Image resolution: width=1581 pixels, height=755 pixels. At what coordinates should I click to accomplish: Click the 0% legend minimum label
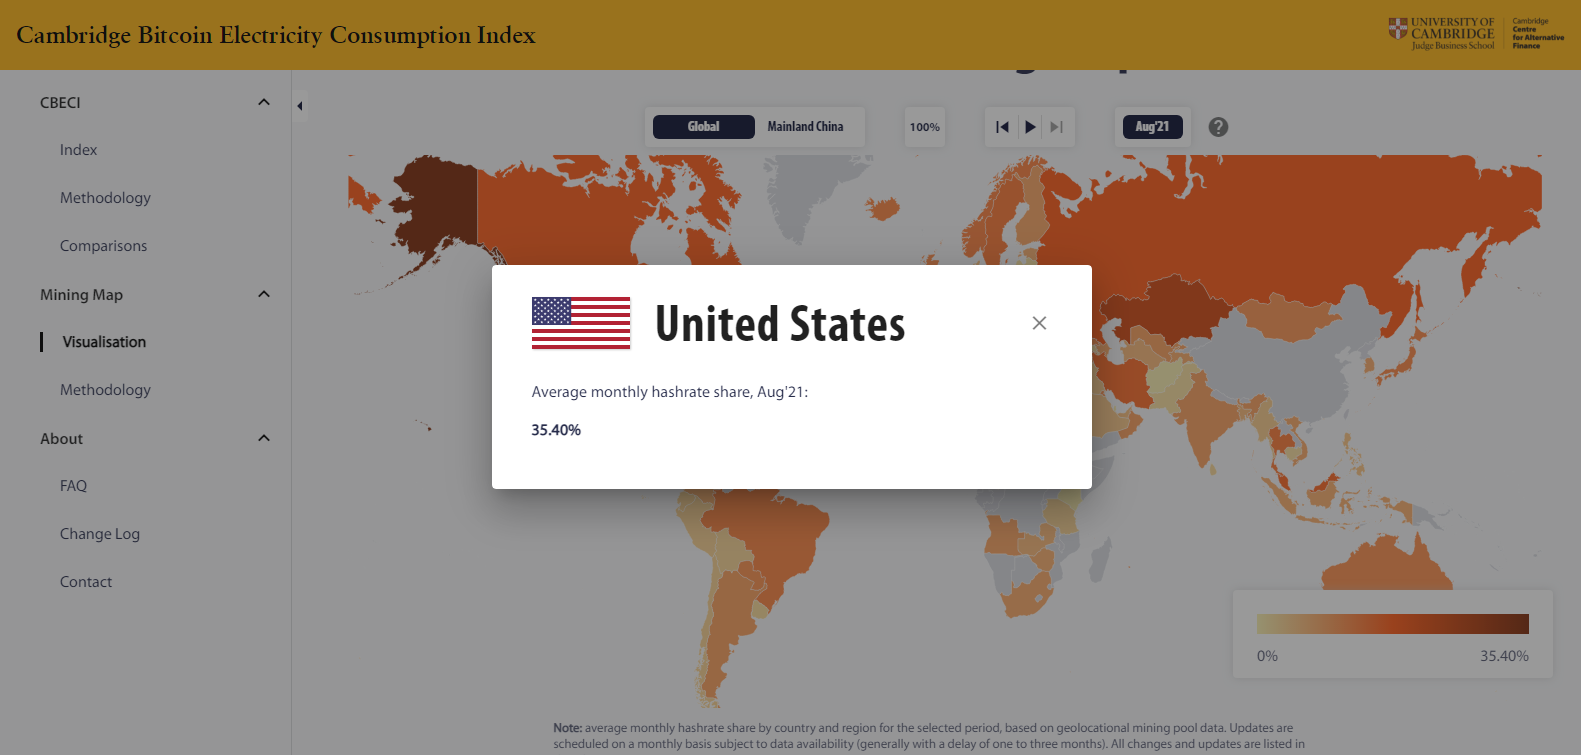click(x=1267, y=656)
